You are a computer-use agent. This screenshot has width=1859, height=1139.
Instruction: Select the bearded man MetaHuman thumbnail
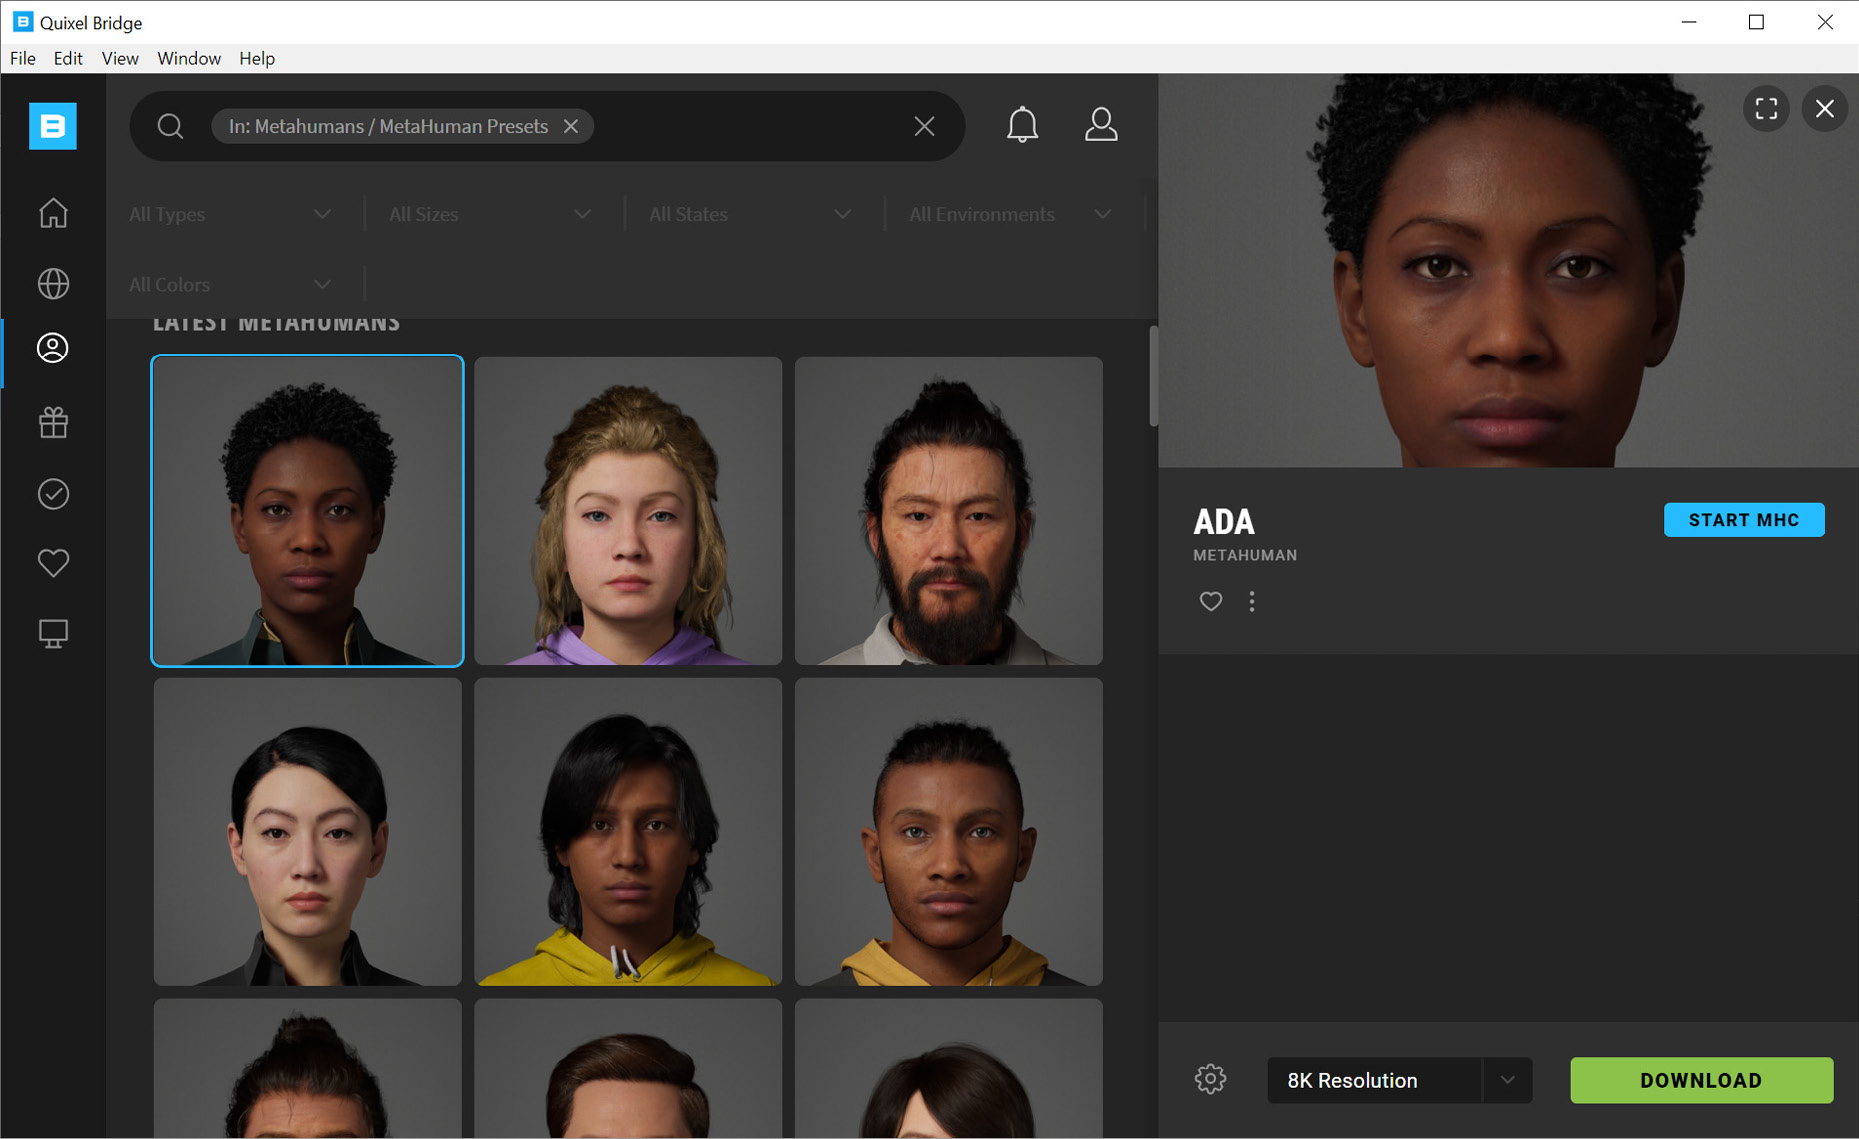[x=948, y=511]
